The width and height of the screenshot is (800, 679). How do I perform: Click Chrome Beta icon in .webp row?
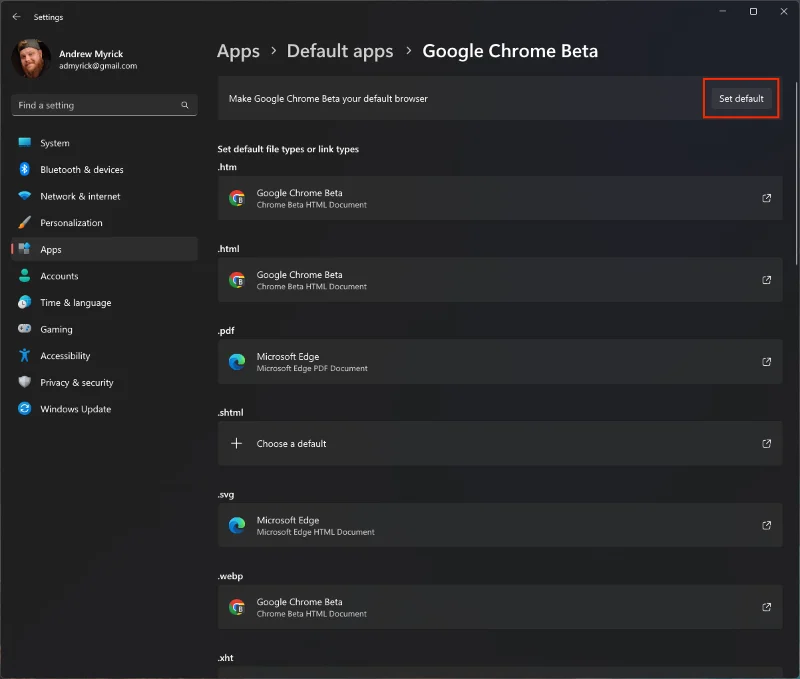coord(237,607)
